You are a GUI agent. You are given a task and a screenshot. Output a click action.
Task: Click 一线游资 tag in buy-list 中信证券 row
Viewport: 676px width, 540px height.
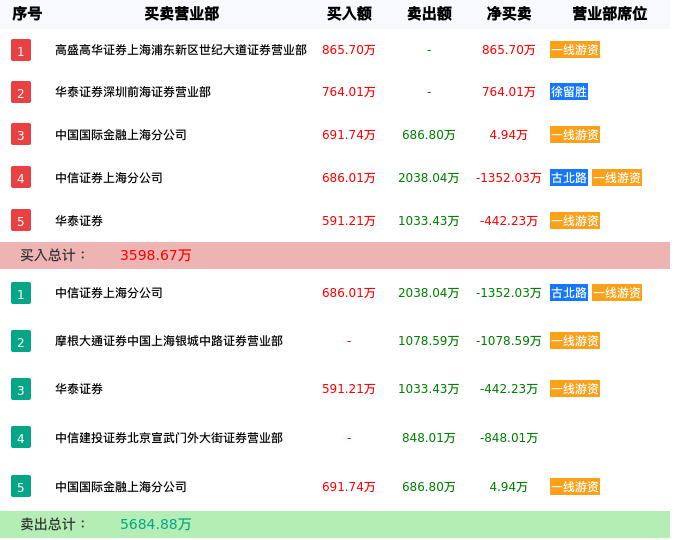617,178
